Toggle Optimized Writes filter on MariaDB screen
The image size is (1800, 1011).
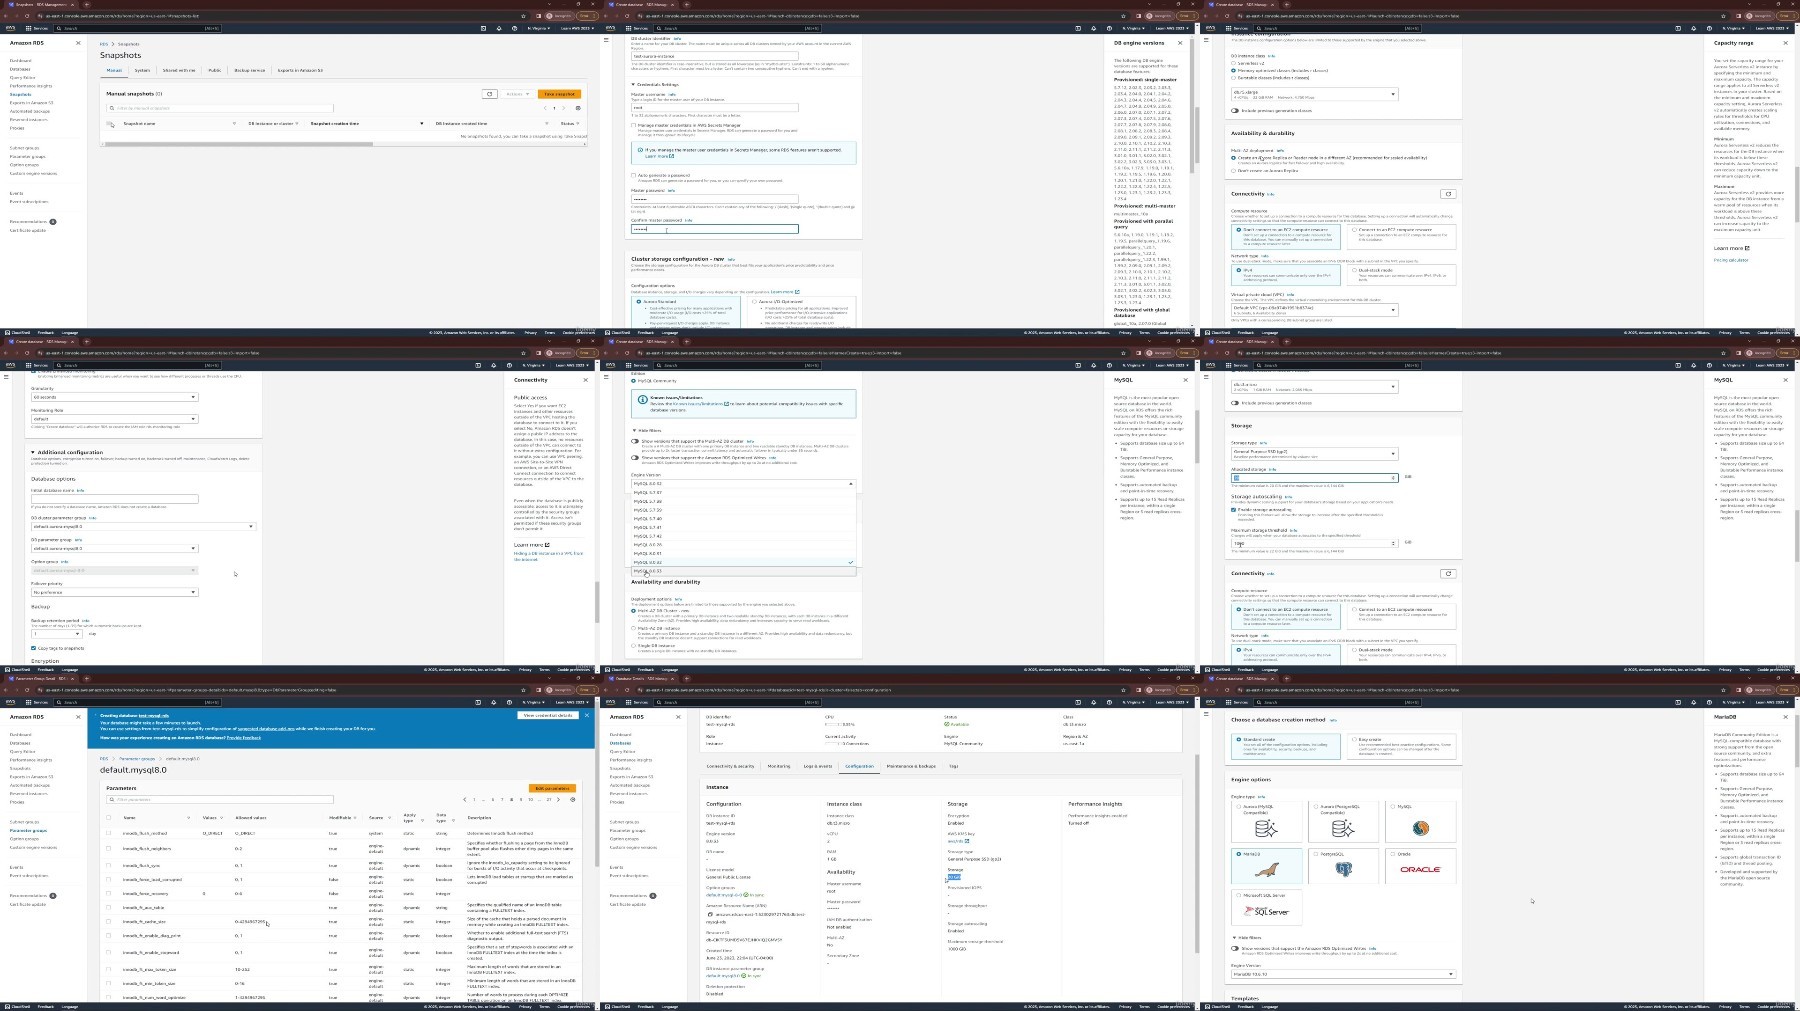coord(1236,949)
